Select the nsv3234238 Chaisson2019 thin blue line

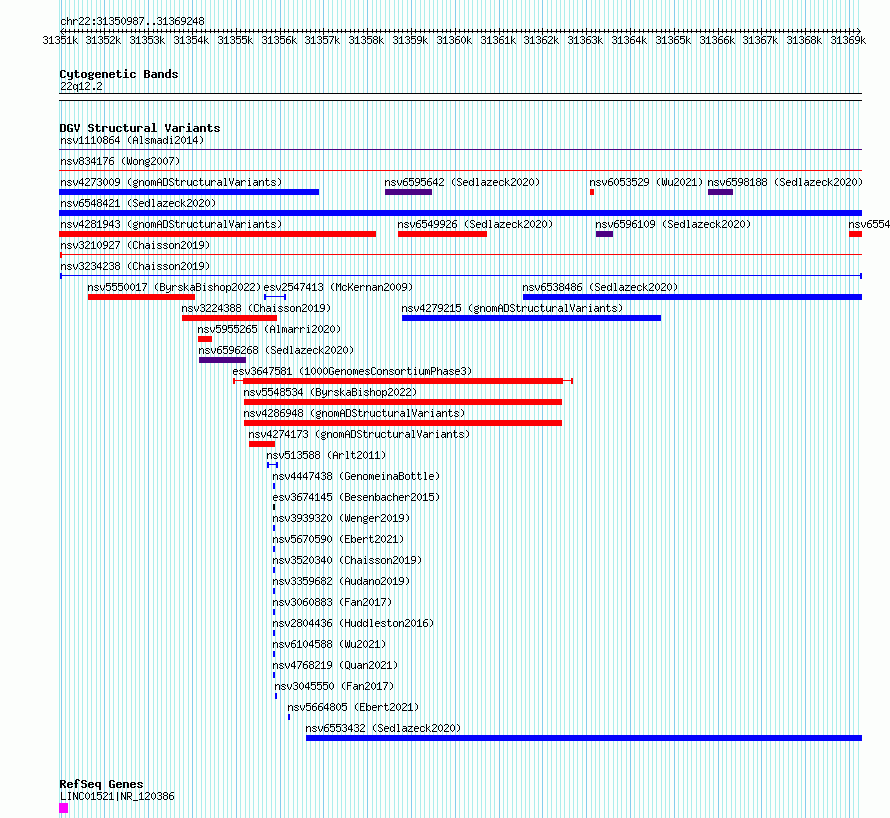coord(460,276)
